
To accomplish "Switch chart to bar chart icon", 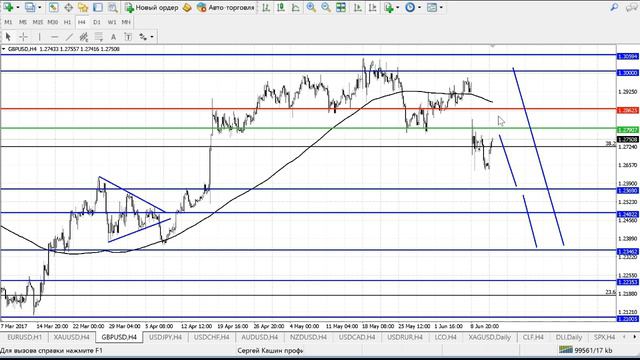I will [266, 7].
